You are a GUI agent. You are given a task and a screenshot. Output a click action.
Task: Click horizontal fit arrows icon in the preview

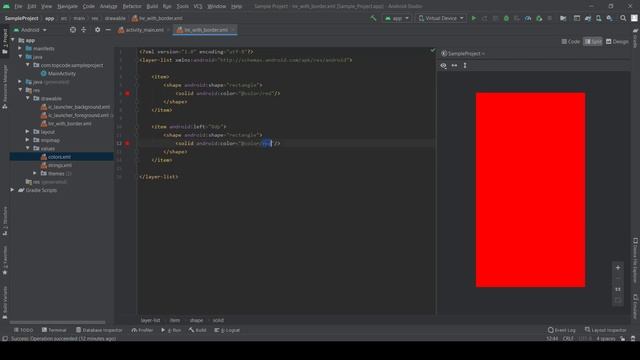[454, 66]
